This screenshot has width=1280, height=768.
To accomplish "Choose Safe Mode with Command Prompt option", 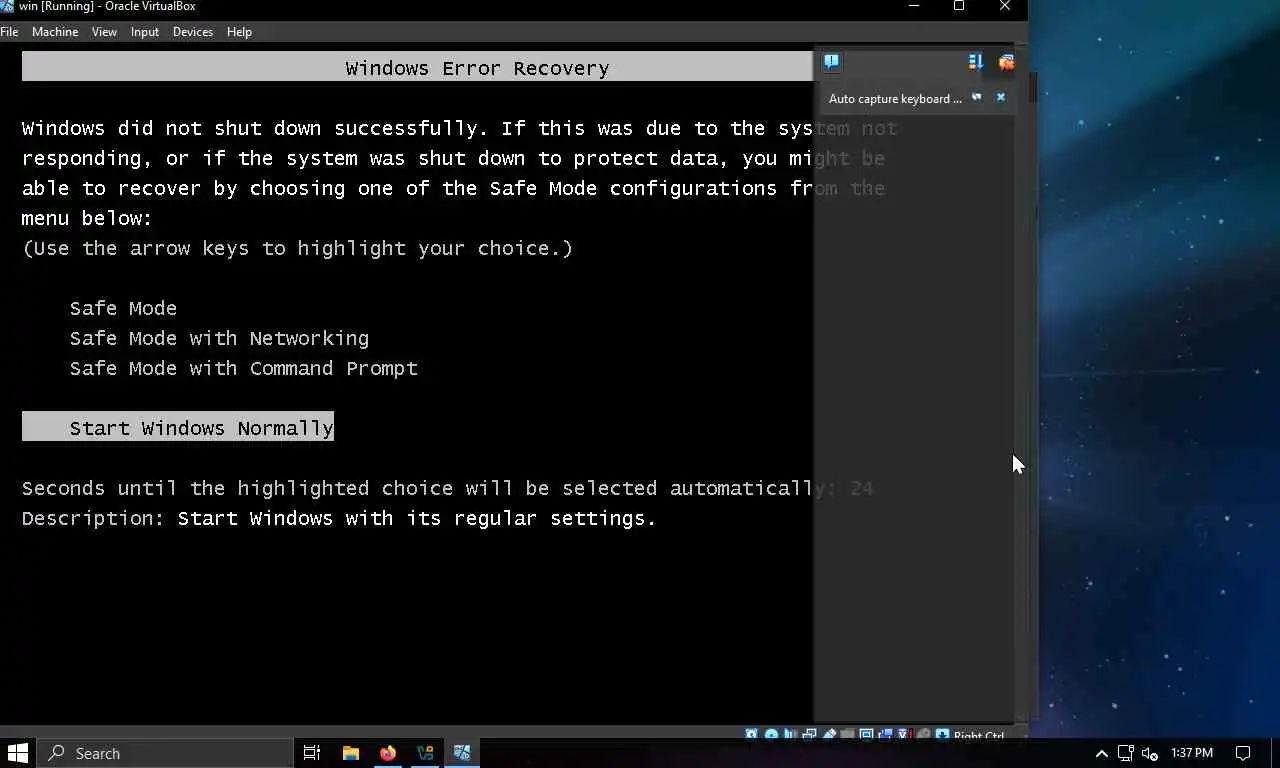I will [243, 369].
